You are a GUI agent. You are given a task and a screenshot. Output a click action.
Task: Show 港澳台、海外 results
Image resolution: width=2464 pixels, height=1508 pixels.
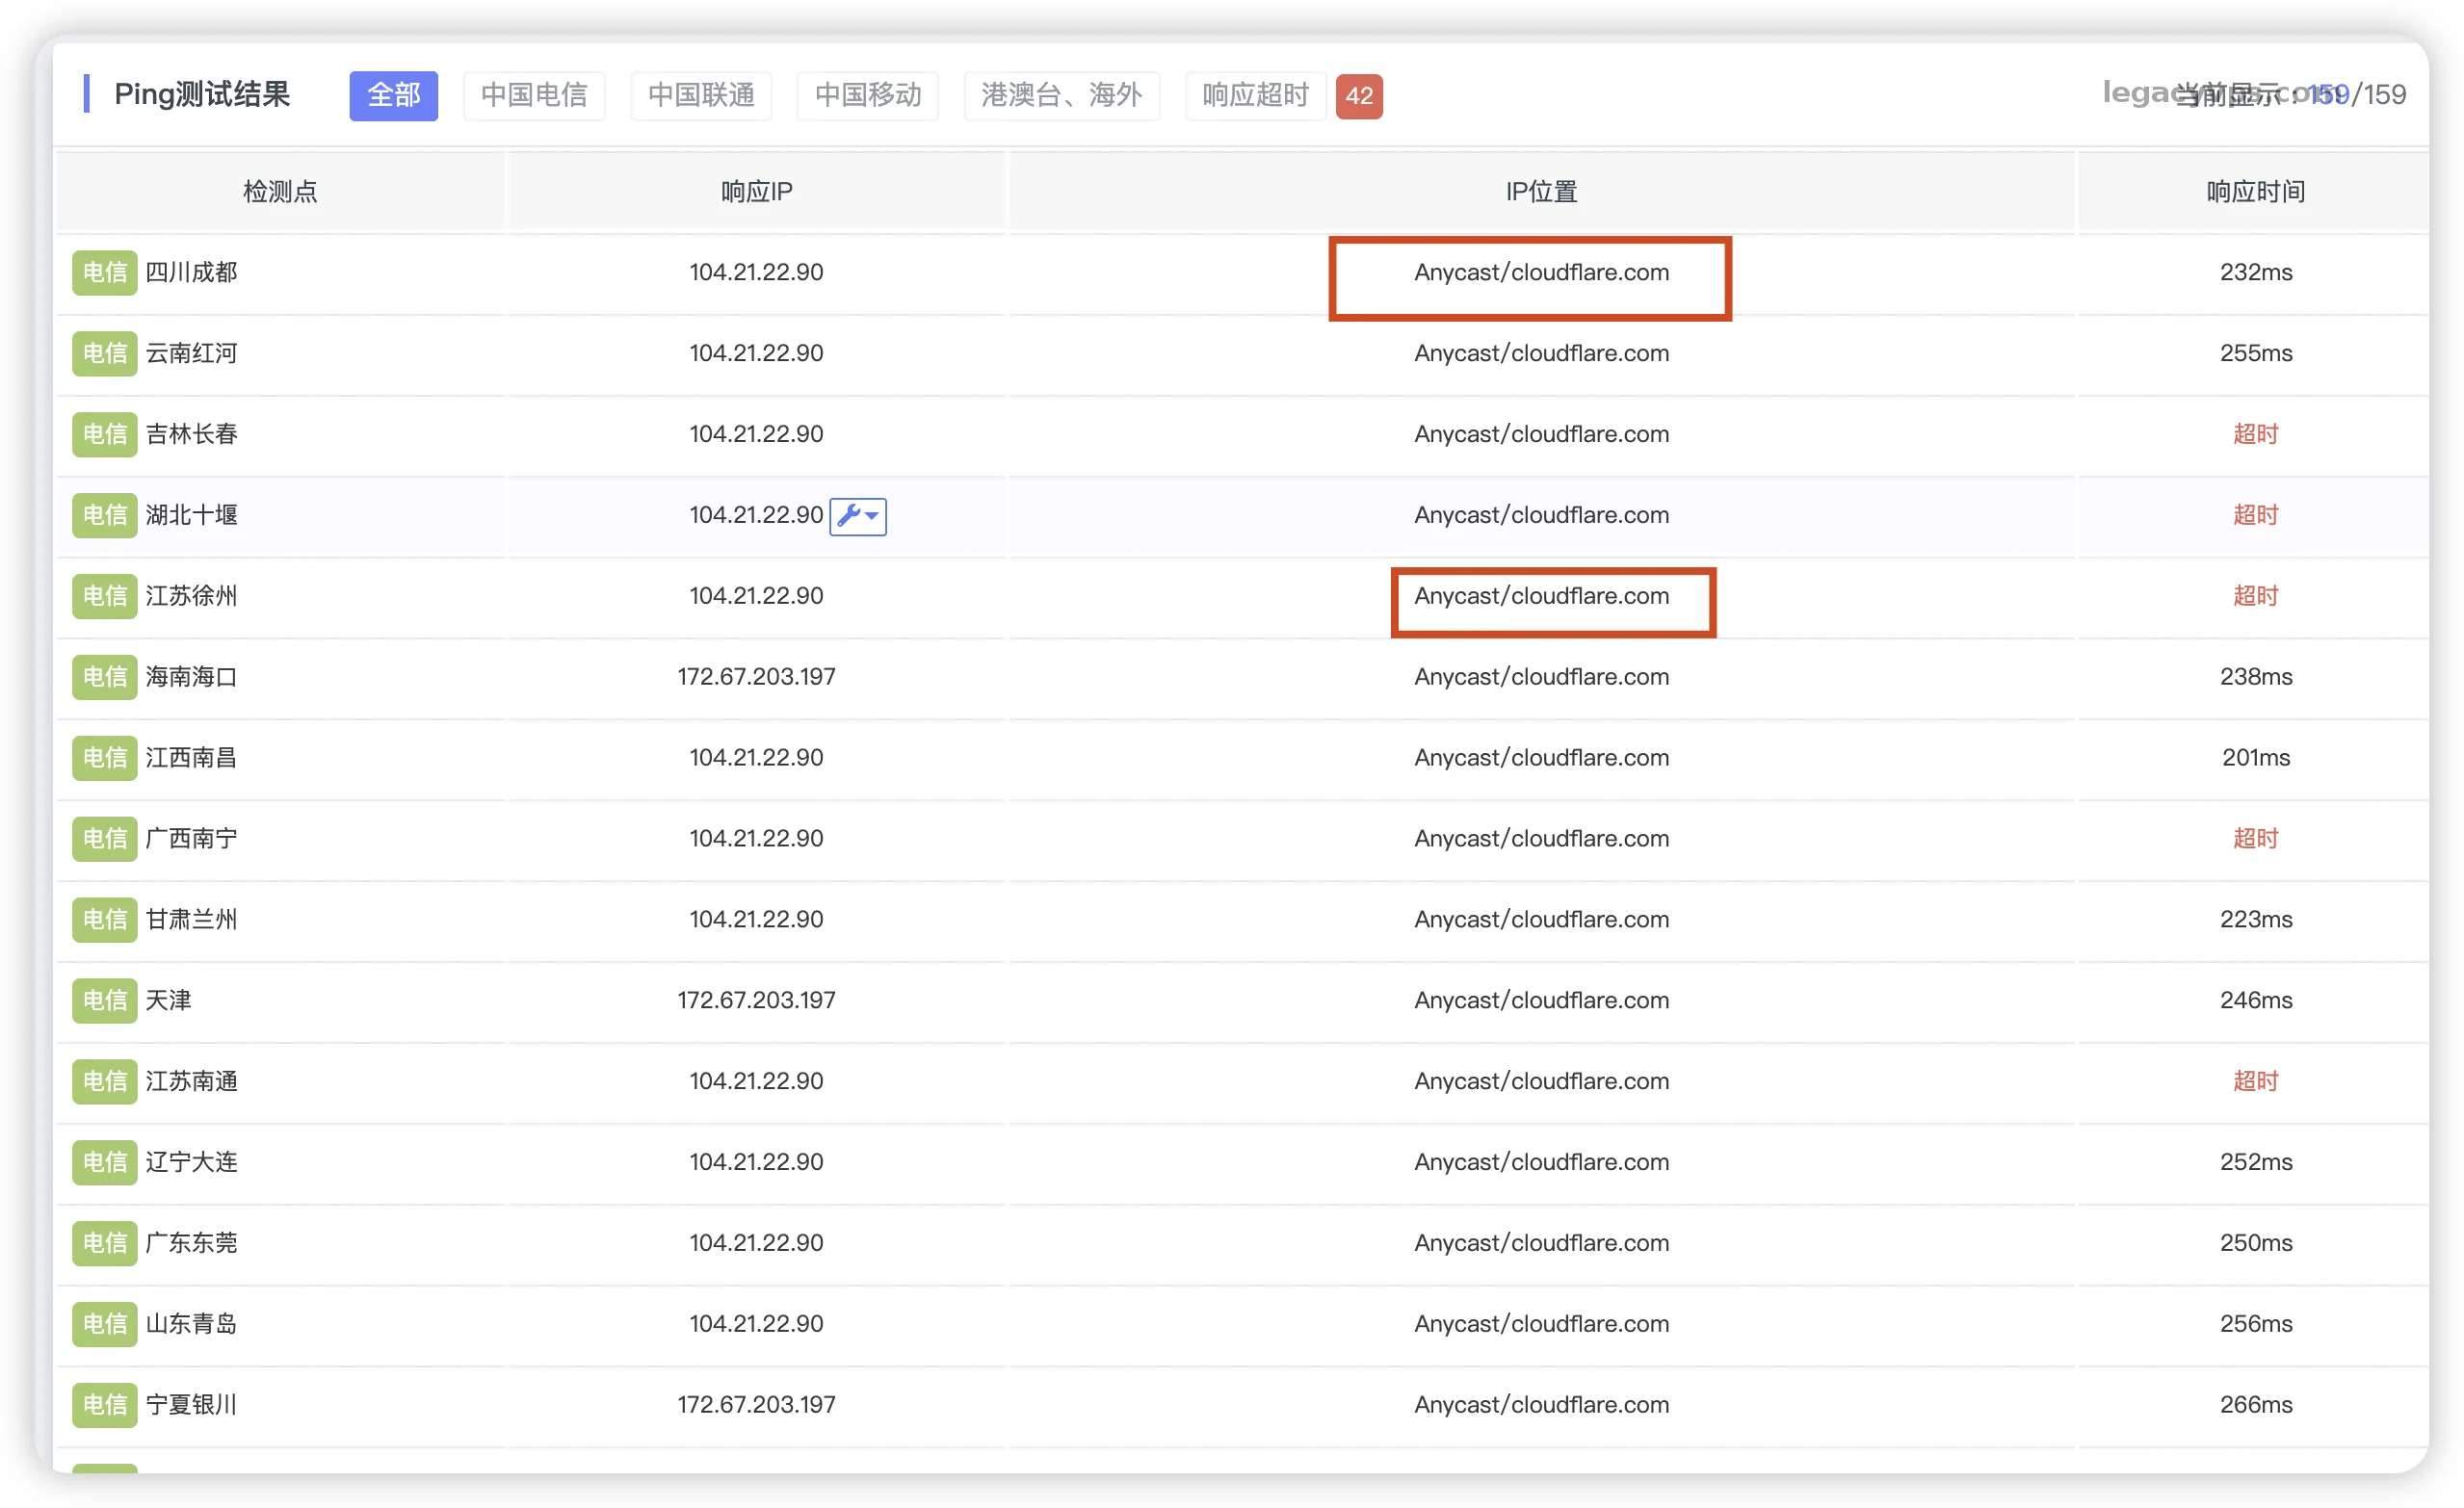[1061, 96]
